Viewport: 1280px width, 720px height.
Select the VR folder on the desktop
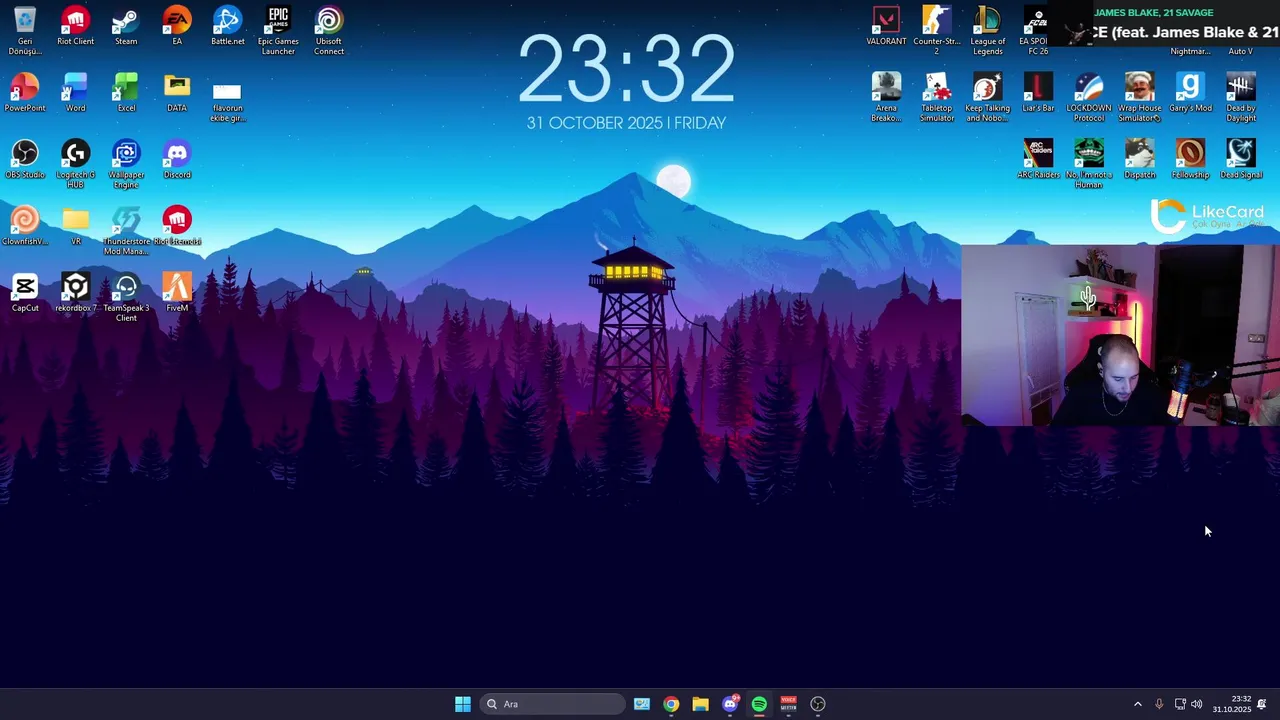(x=75, y=226)
